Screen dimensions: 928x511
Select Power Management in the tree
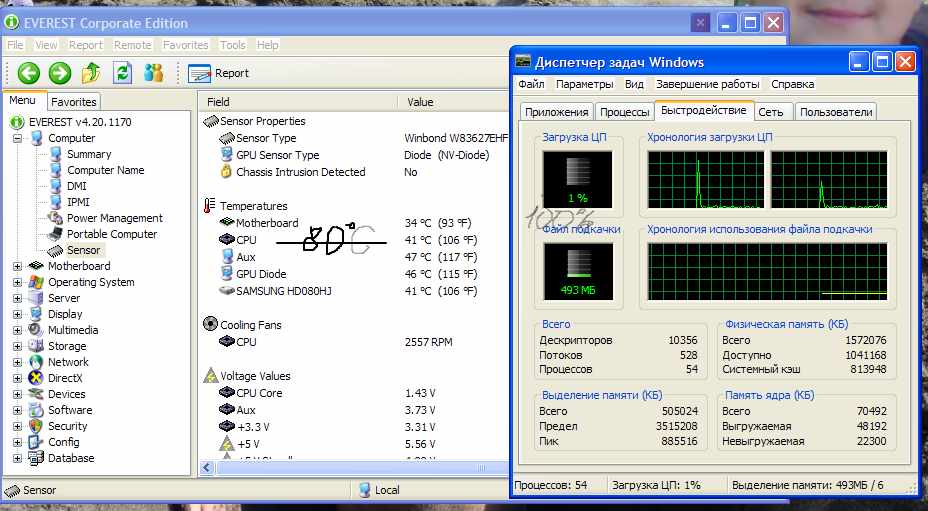114,218
